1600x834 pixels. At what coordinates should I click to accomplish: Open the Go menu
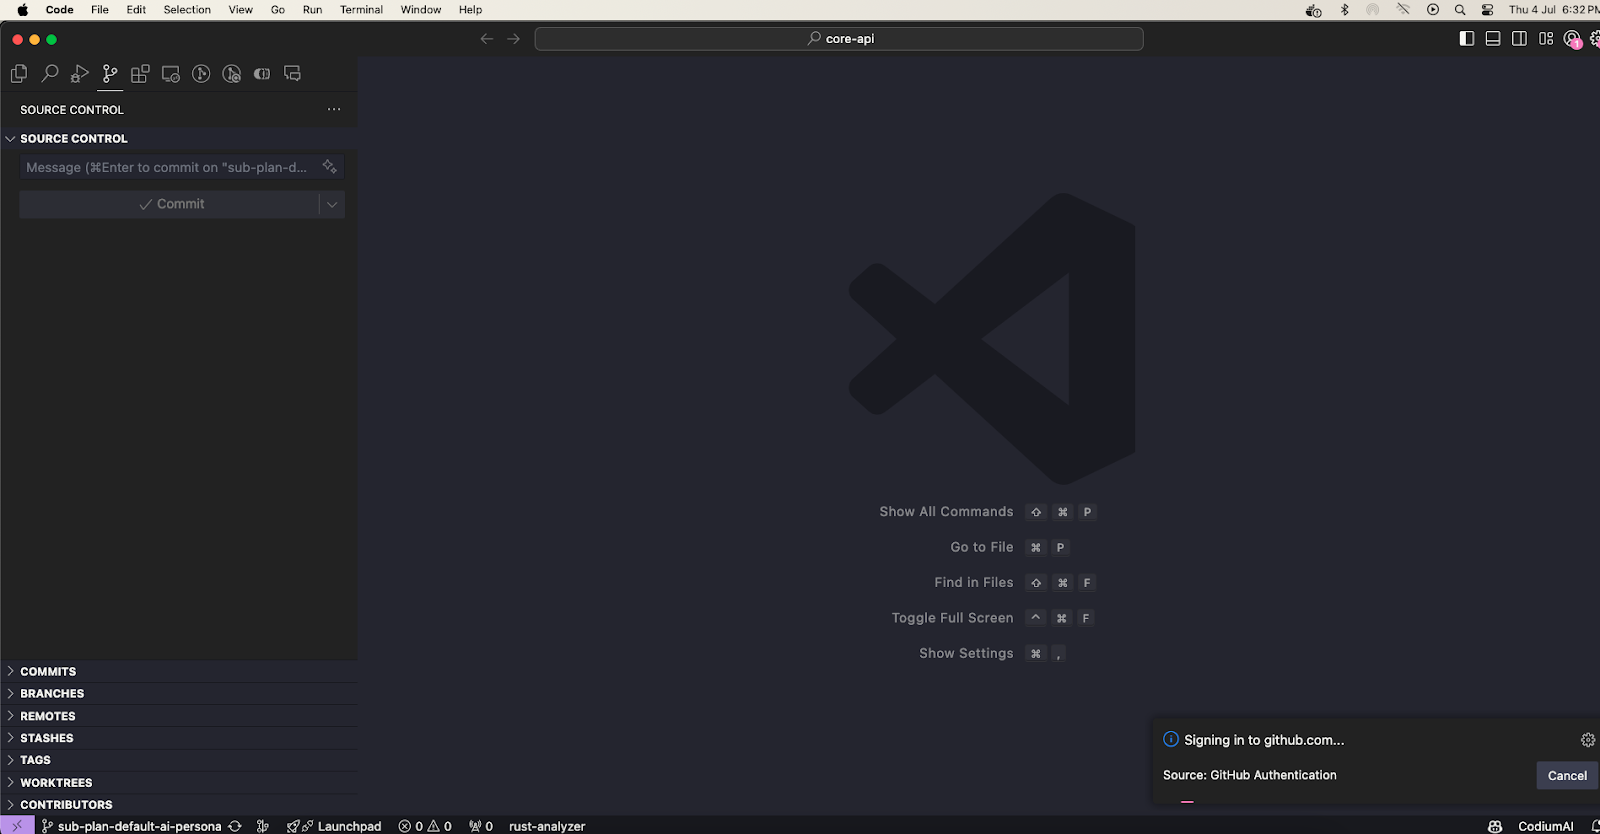click(x=278, y=10)
